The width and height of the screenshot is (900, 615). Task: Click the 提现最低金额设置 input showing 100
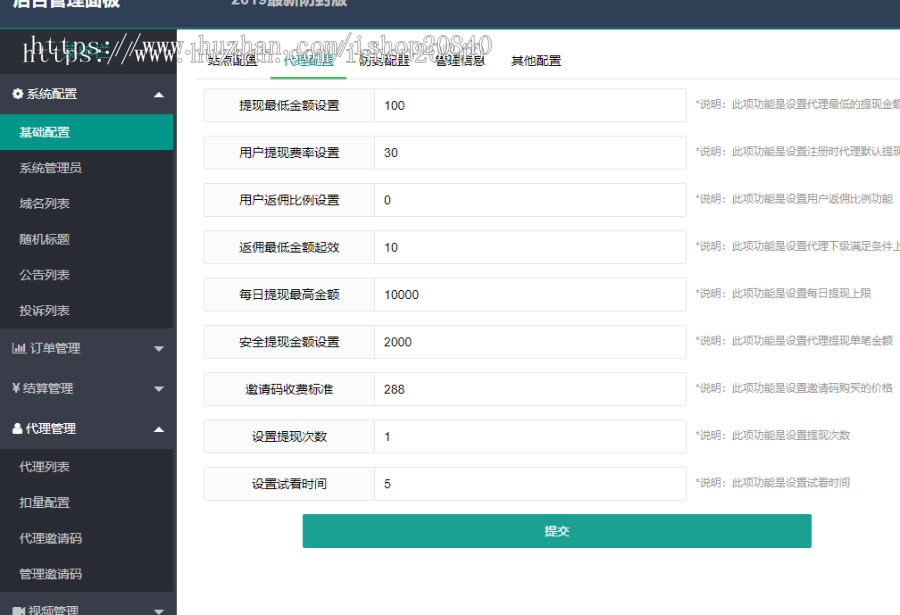pos(528,105)
